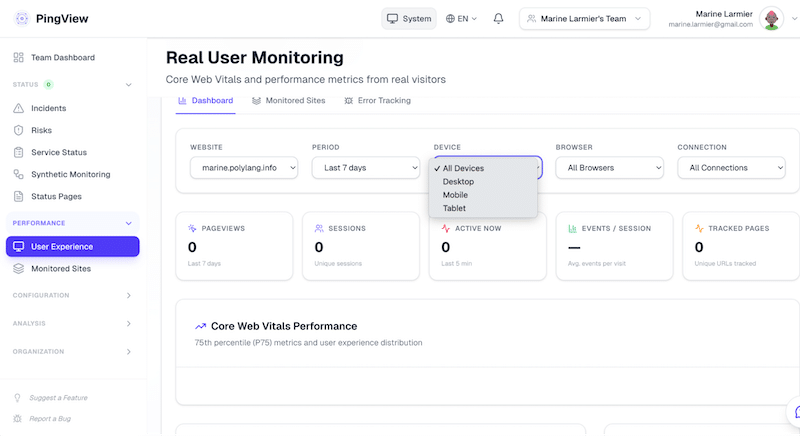Open Risks shield item in sidebar

tap(41, 130)
